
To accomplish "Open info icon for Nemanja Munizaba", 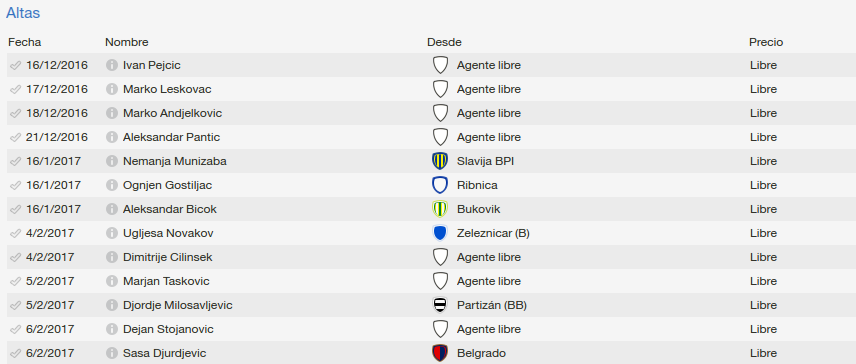I will pos(112,162).
